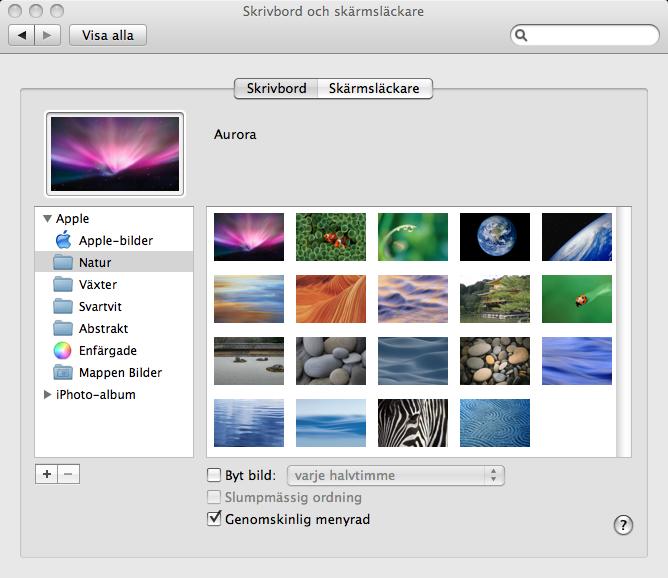Click the Apple group header label
This screenshot has height=578, width=668.
coord(72,219)
